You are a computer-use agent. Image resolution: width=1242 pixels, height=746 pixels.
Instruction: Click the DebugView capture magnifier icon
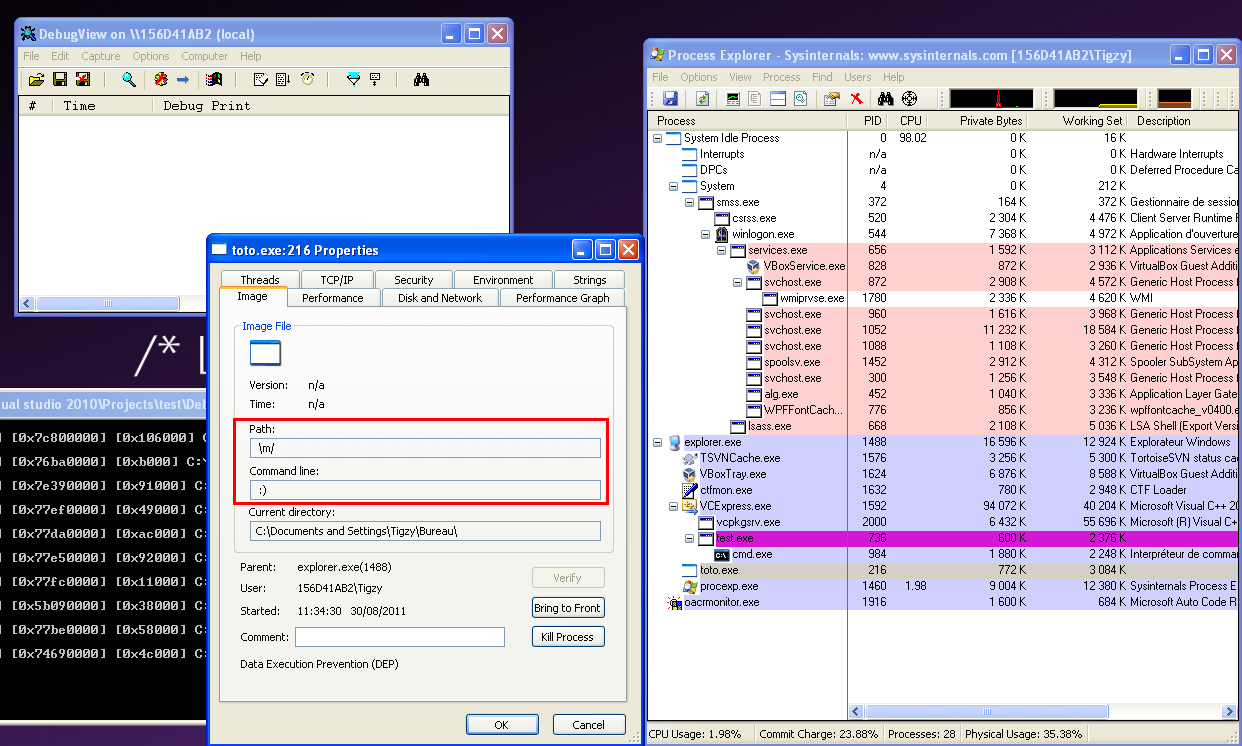[128, 79]
